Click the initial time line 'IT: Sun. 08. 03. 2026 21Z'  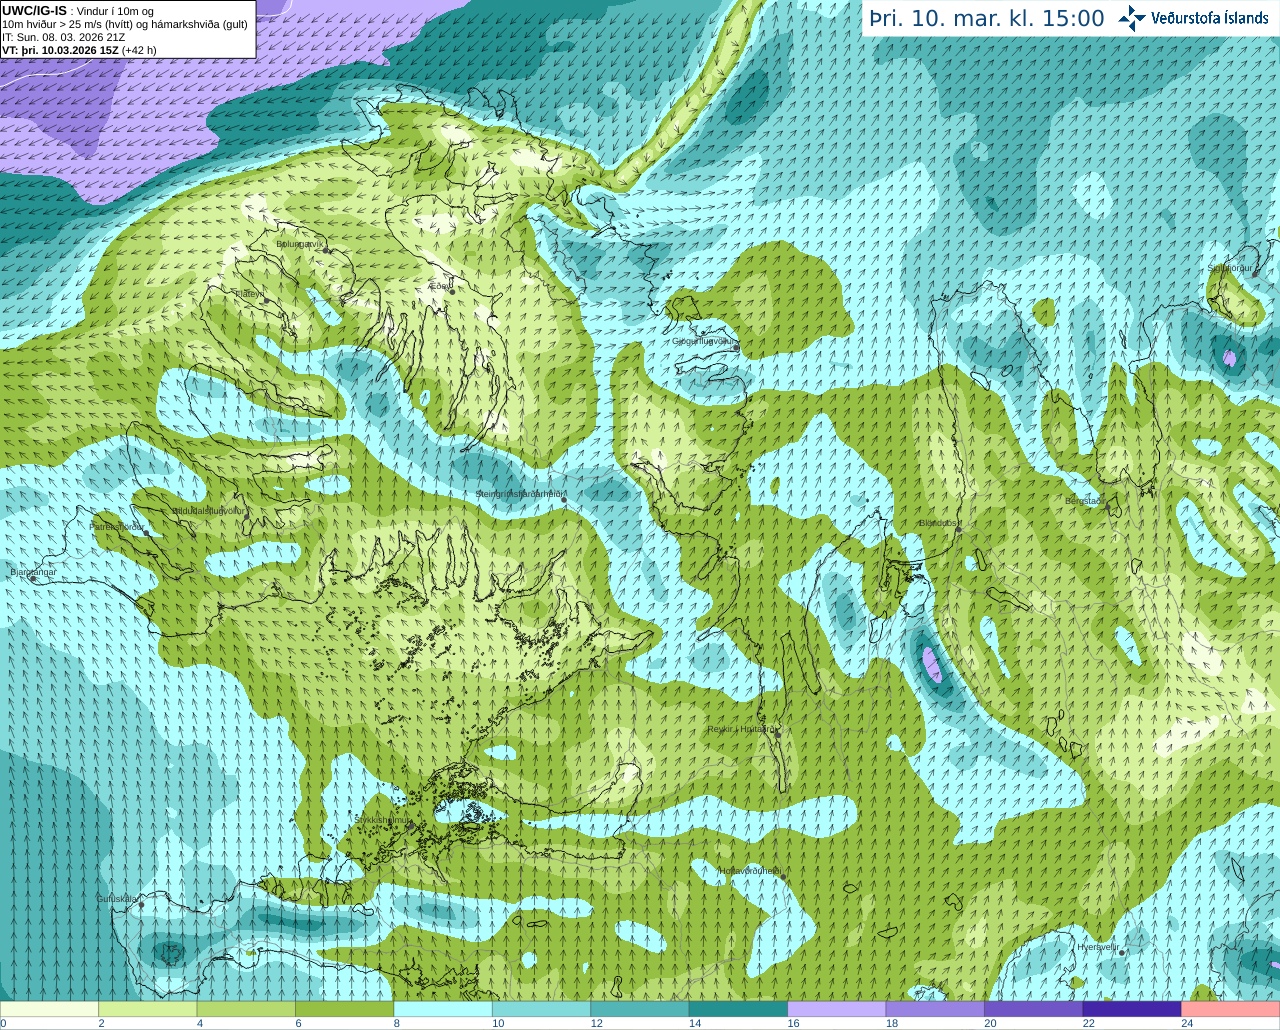[63, 37]
